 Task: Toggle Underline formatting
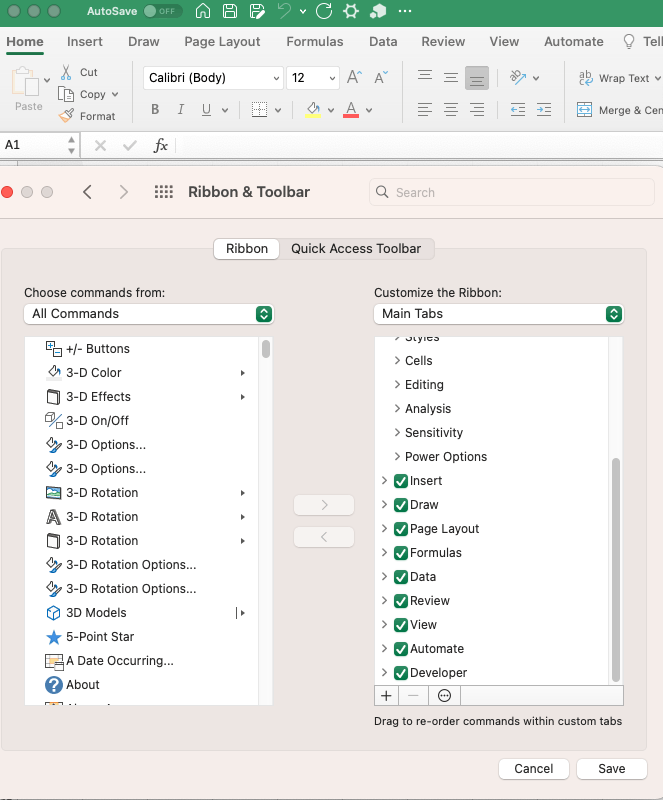206,109
